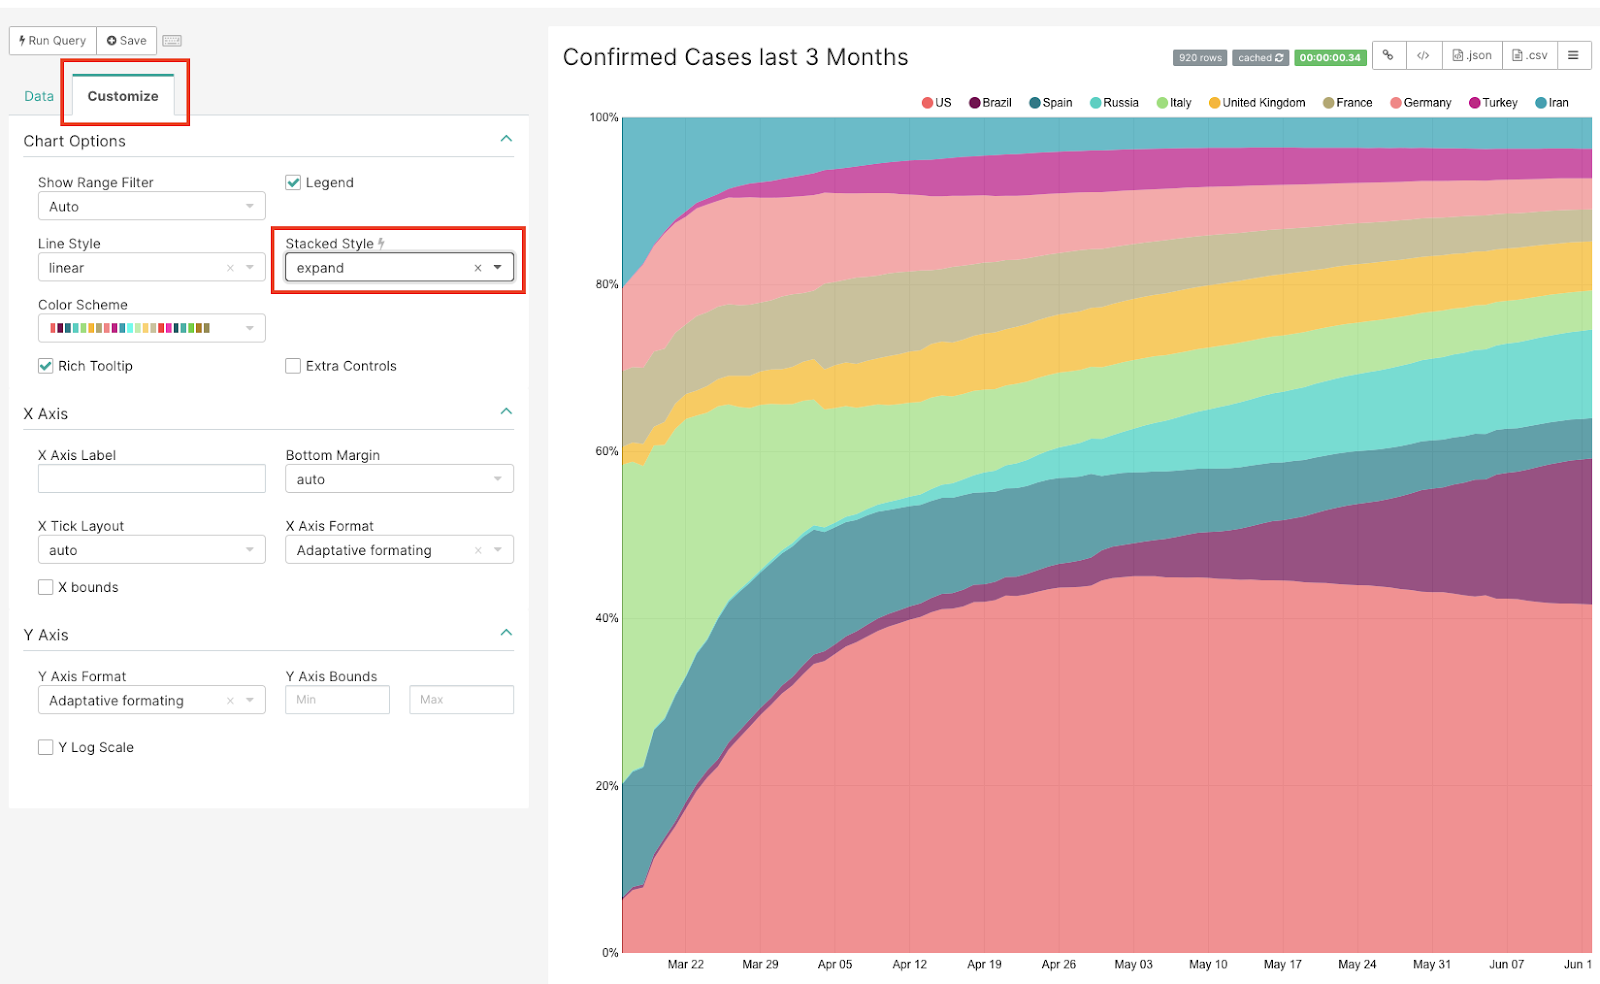Clear the Stacked Style value with the x
The image size is (1600, 984).
click(478, 268)
